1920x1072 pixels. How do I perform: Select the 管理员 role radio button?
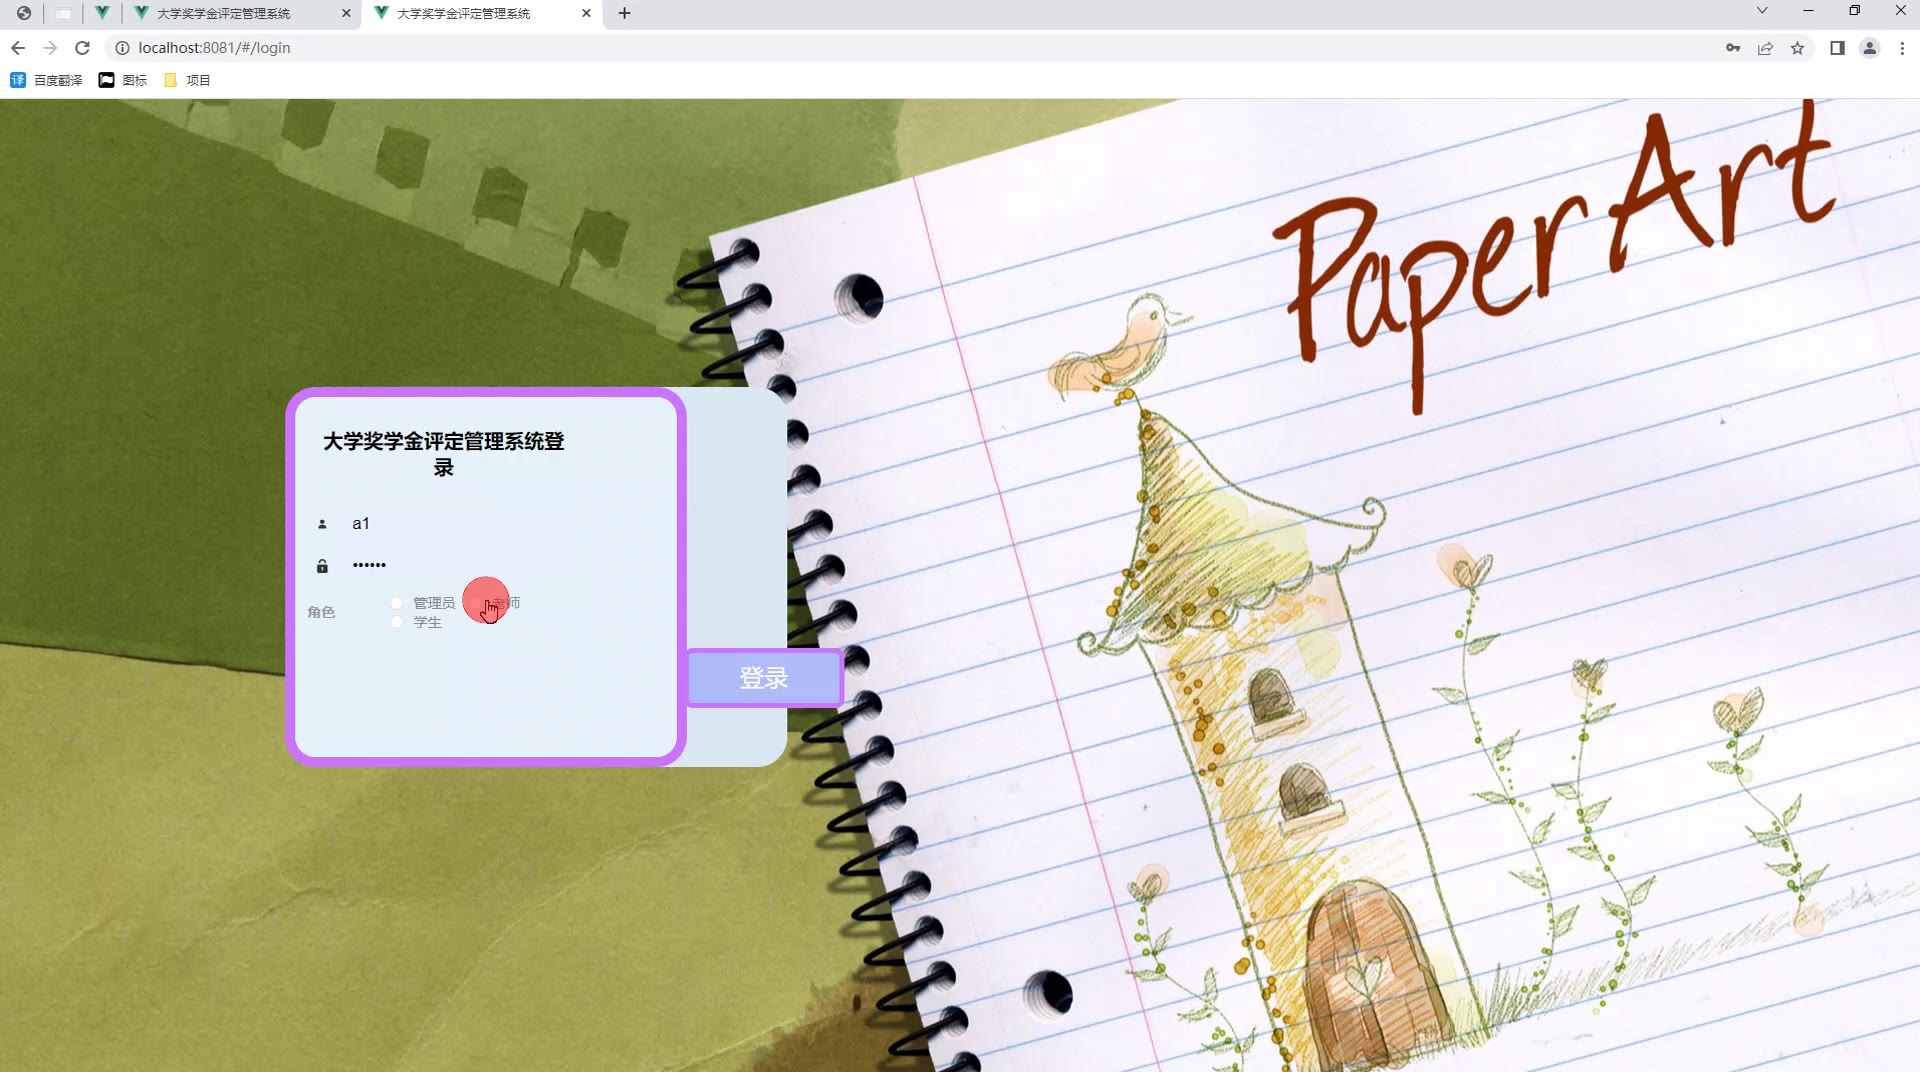(397, 603)
